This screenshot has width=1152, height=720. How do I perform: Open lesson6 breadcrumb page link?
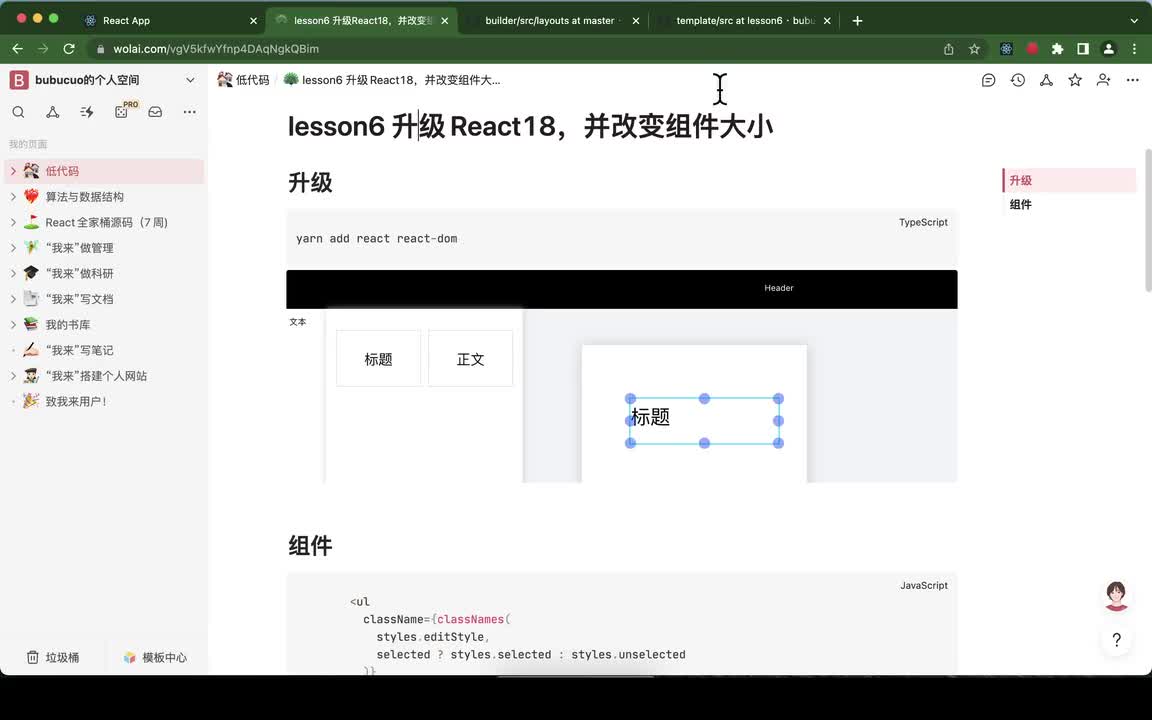(x=392, y=79)
